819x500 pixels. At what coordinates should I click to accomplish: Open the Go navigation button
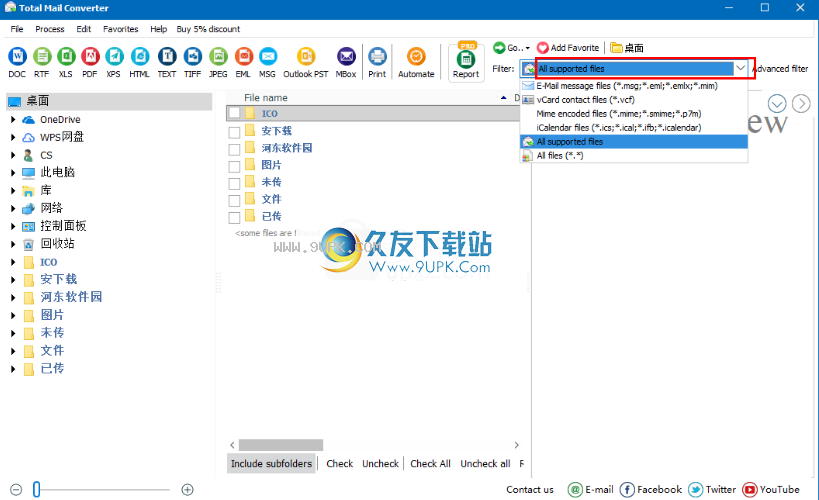[x=511, y=48]
